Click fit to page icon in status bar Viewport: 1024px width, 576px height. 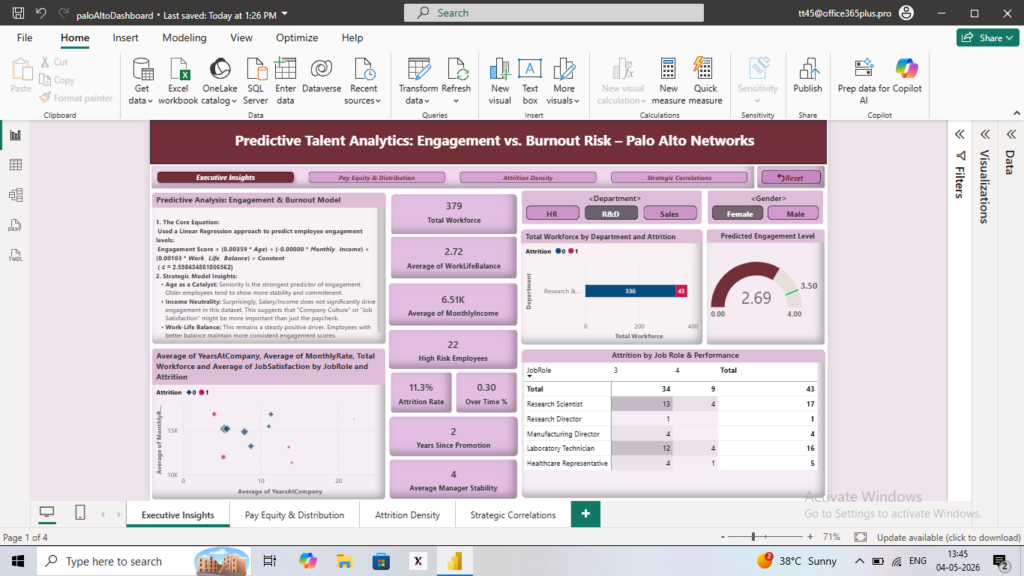click(x=861, y=537)
